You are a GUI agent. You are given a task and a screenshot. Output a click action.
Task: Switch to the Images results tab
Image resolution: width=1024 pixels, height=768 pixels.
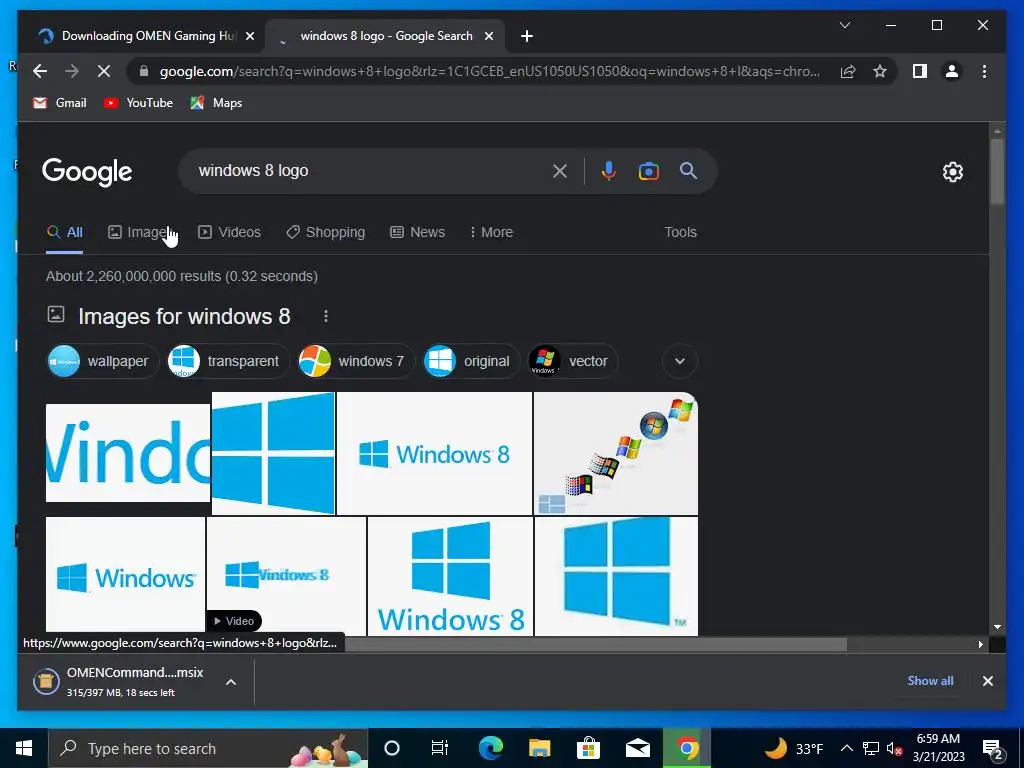click(141, 232)
